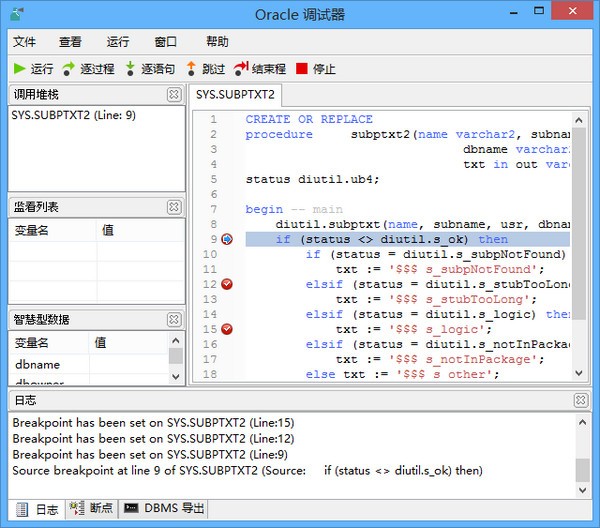The width and height of the screenshot is (600, 528).
Task: Collapse the 智慧型数据 panel using its corner button
Action: point(174,320)
